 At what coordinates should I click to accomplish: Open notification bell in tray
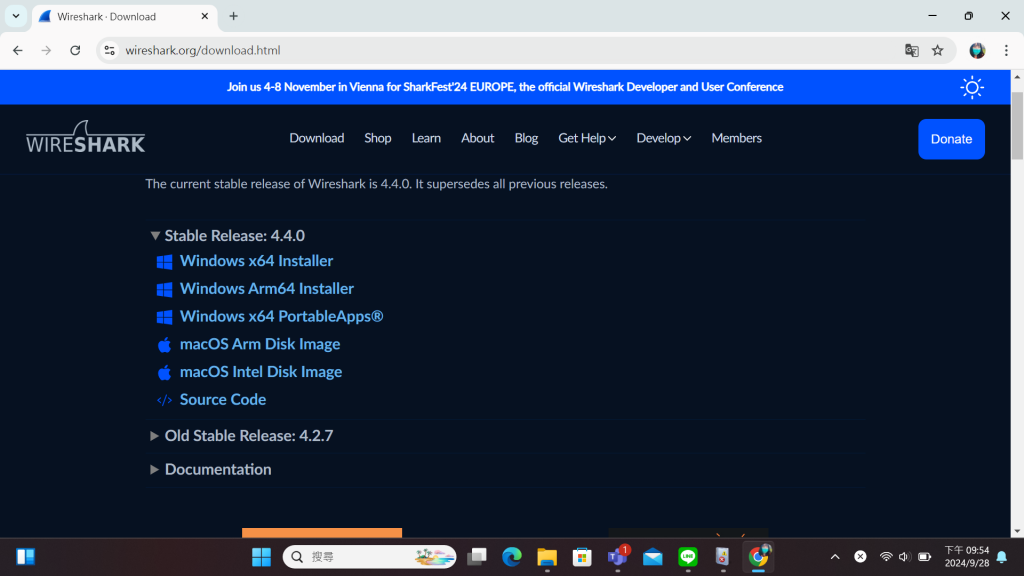tap(1002, 557)
